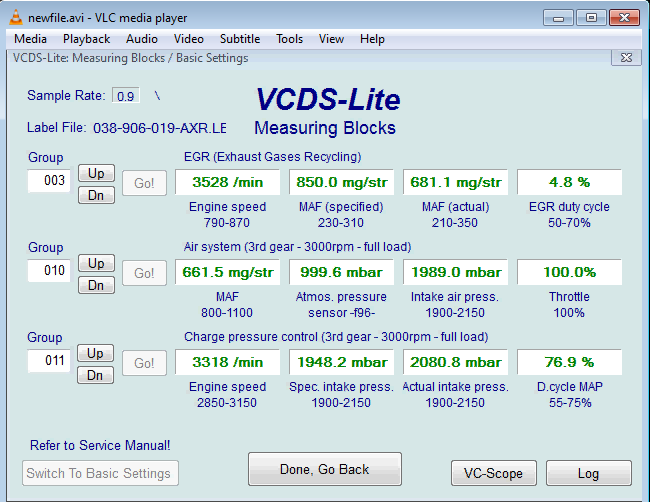Image resolution: width=650 pixels, height=502 pixels.
Task: Click the Log button
Action: [x=589, y=473]
